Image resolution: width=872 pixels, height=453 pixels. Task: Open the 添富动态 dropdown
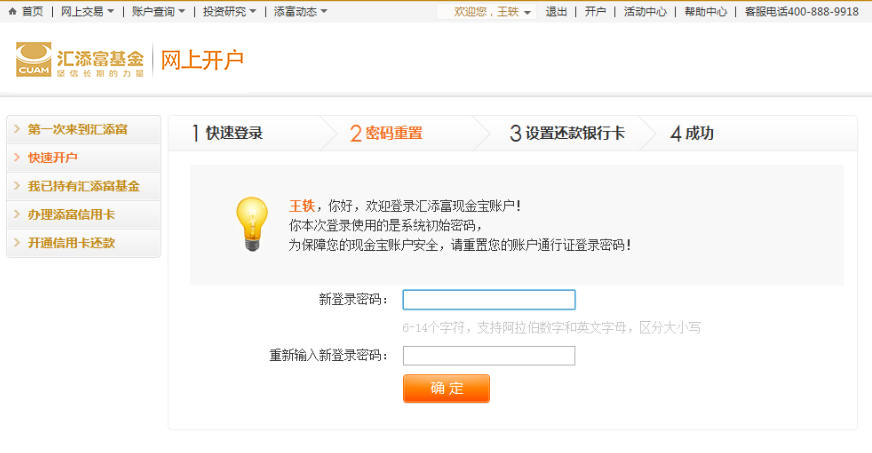pyautogui.click(x=300, y=11)
